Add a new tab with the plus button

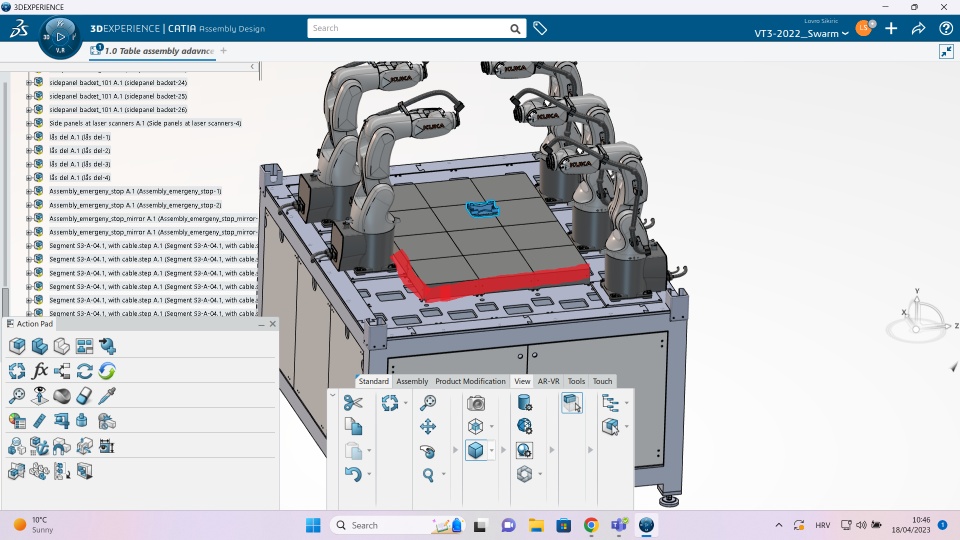click(x=223, y=51)
